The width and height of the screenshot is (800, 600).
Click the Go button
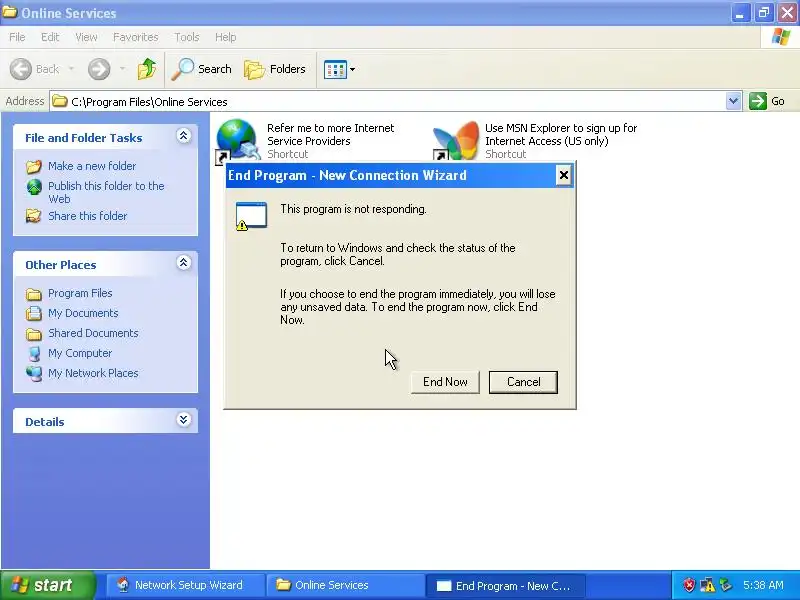767,101
